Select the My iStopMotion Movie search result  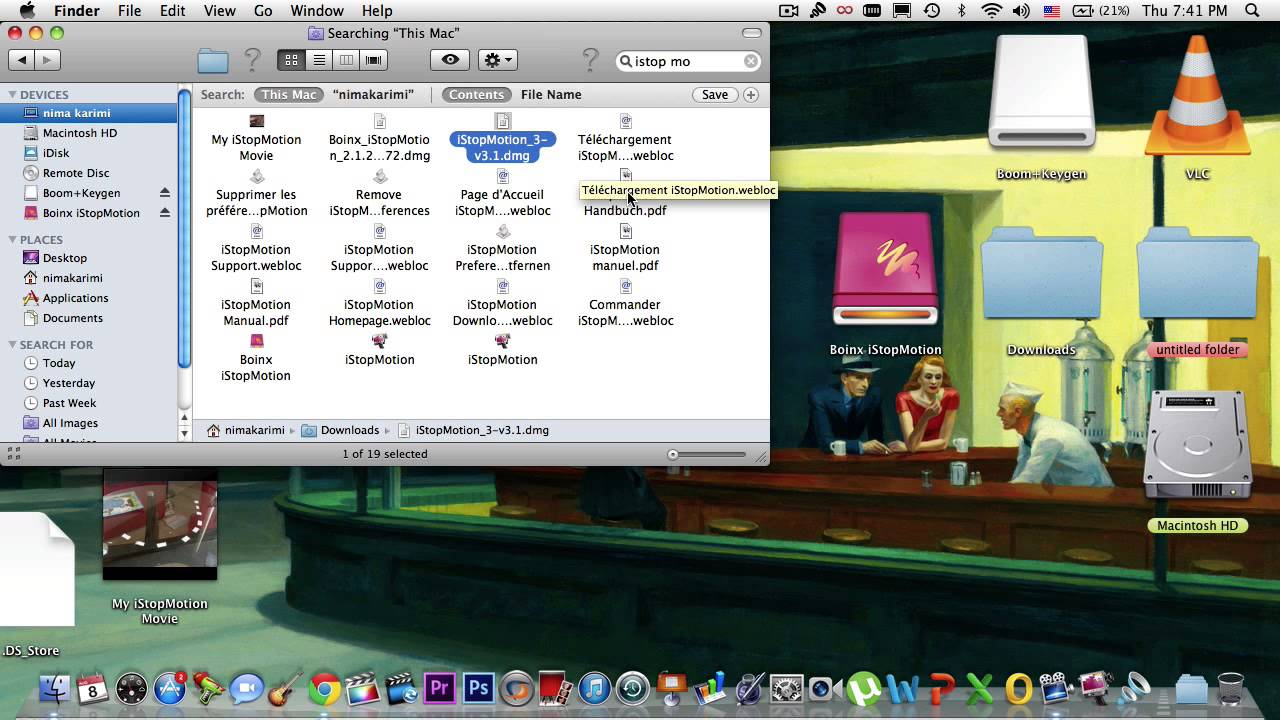pos(256,140)
